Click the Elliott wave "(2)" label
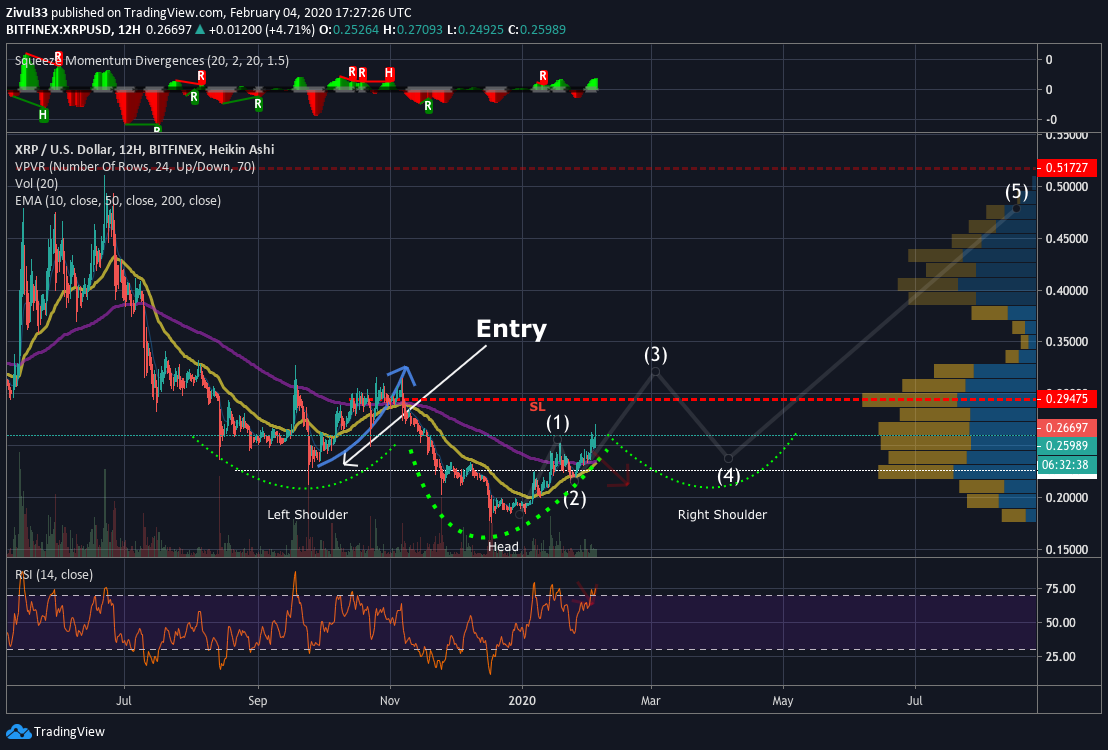1108x750 pixels. tap(574, 499)
